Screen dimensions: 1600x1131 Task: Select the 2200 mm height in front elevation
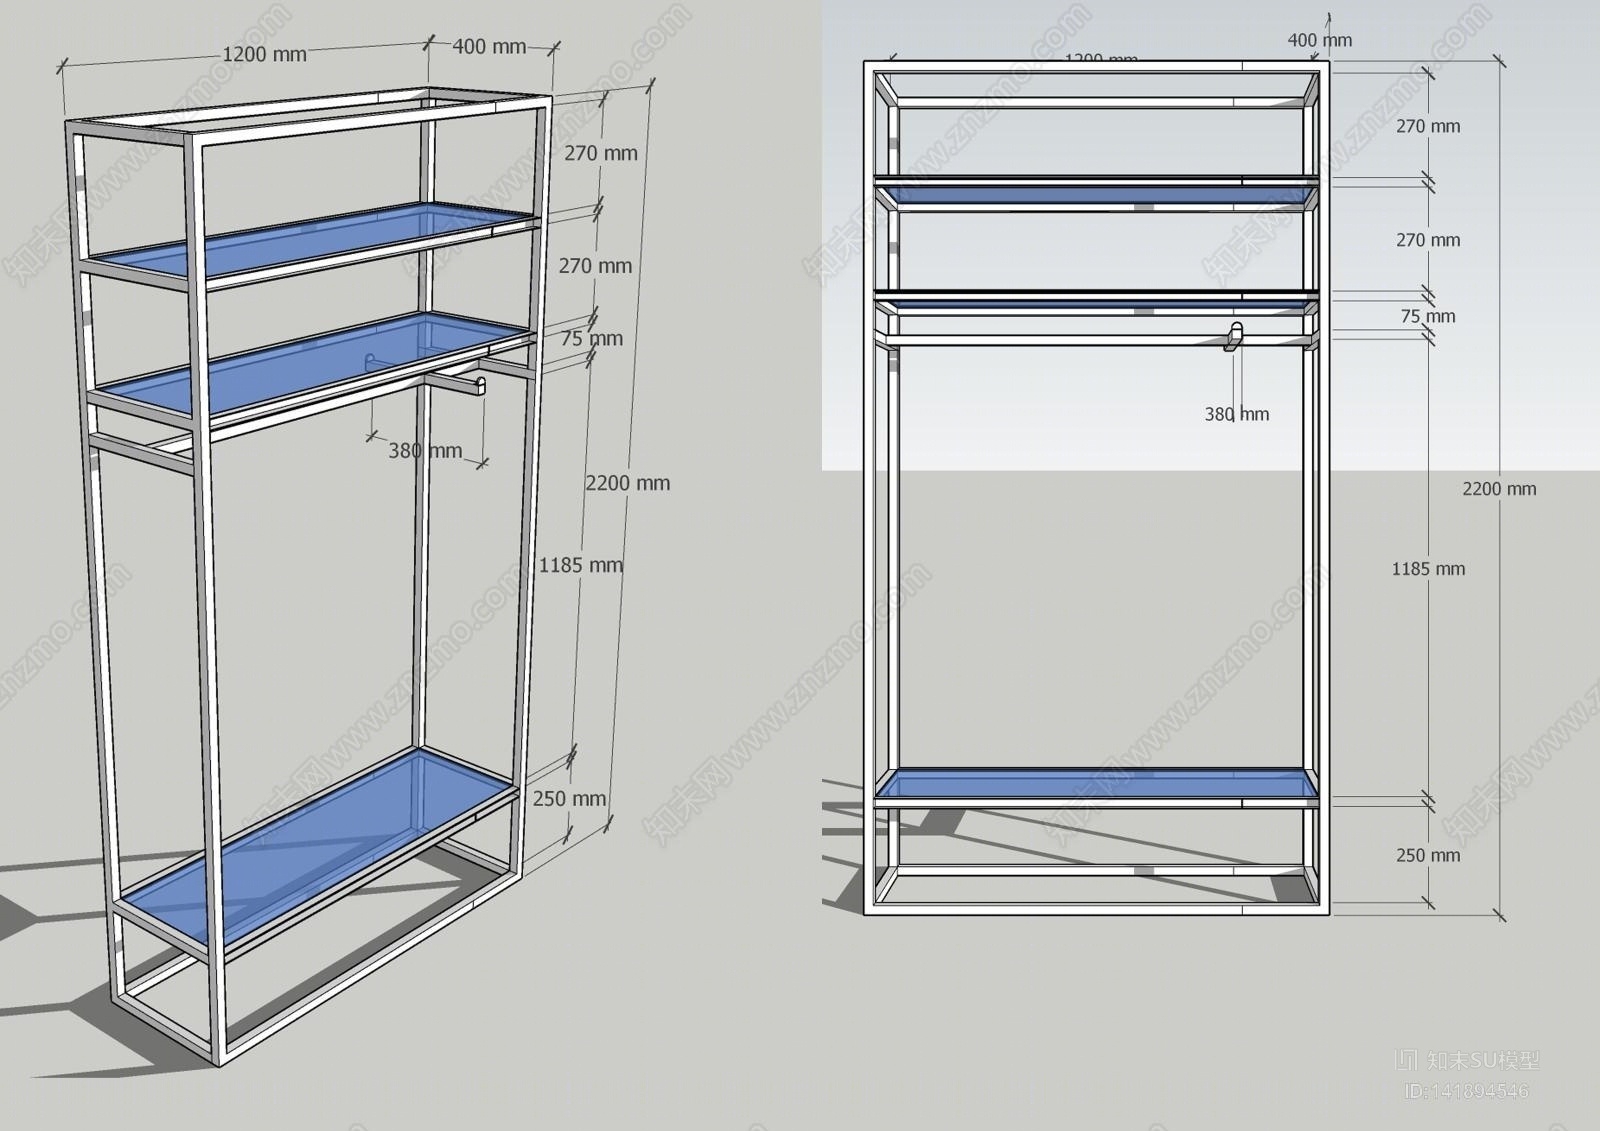pyautogui.click(x=1499, y=489)
